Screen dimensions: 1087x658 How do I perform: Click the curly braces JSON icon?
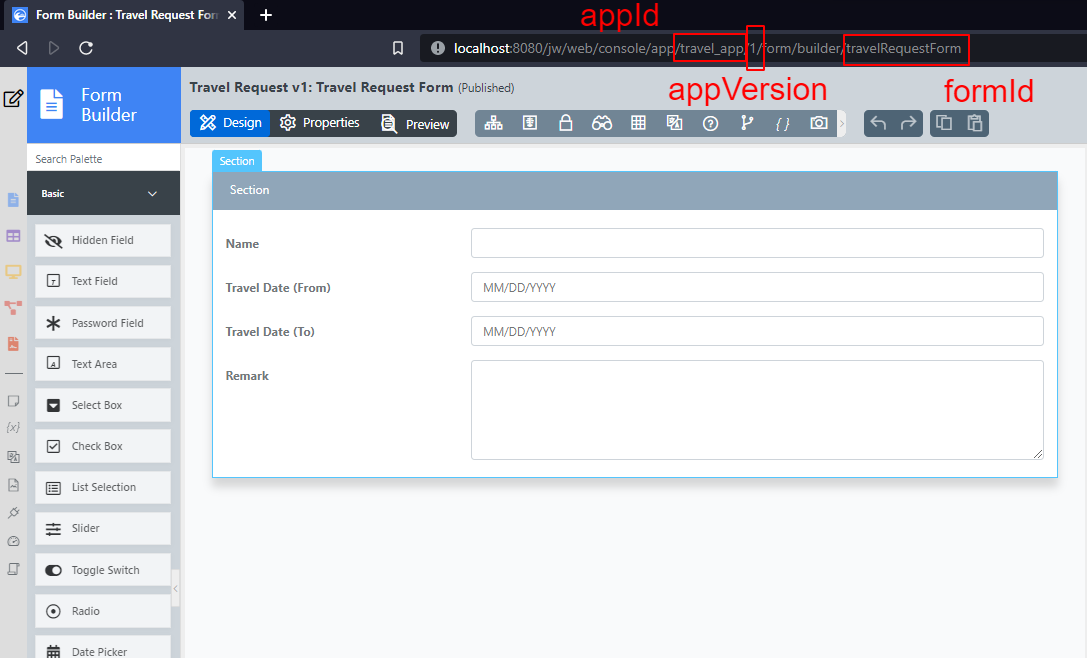pyautogui.click(x=782, y=123)
